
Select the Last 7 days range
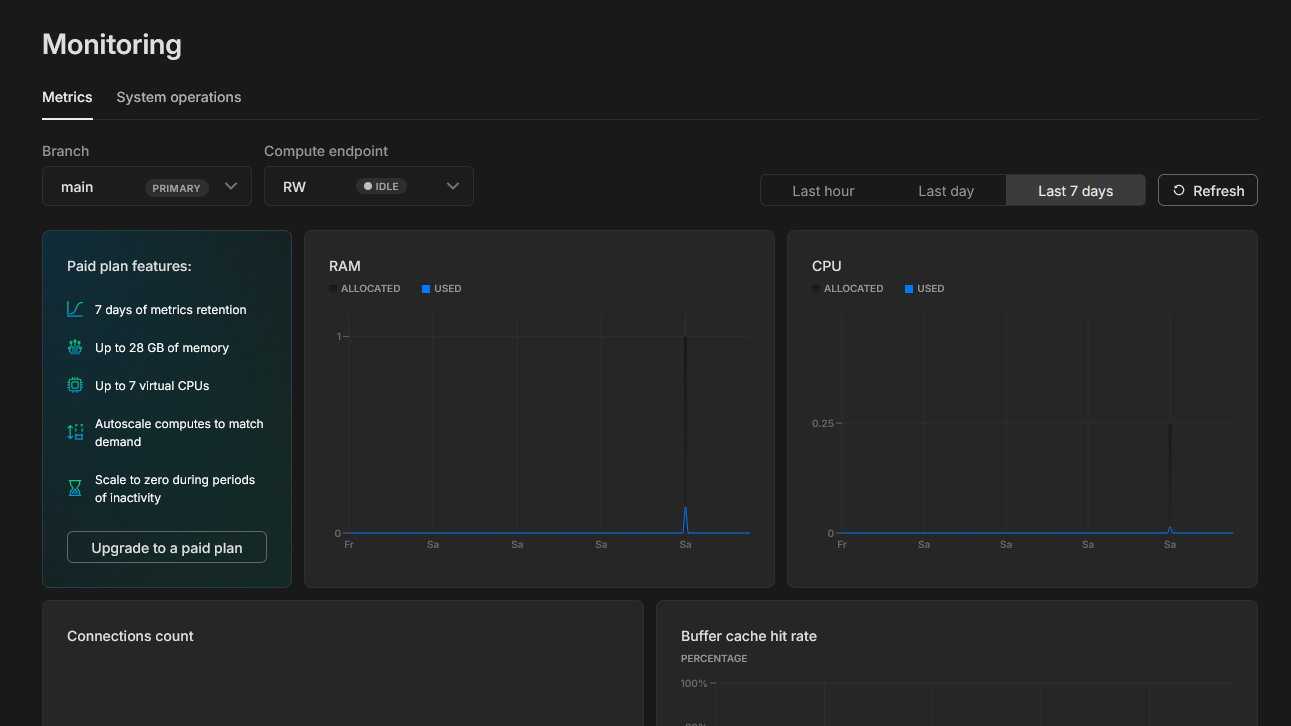pos(1076,191)
